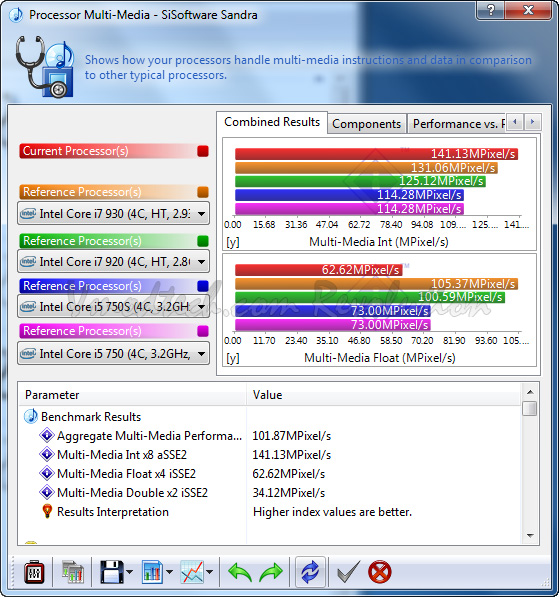Go forward with the green right arrow
The image size is (559, 597).
[x=271, y=572]
